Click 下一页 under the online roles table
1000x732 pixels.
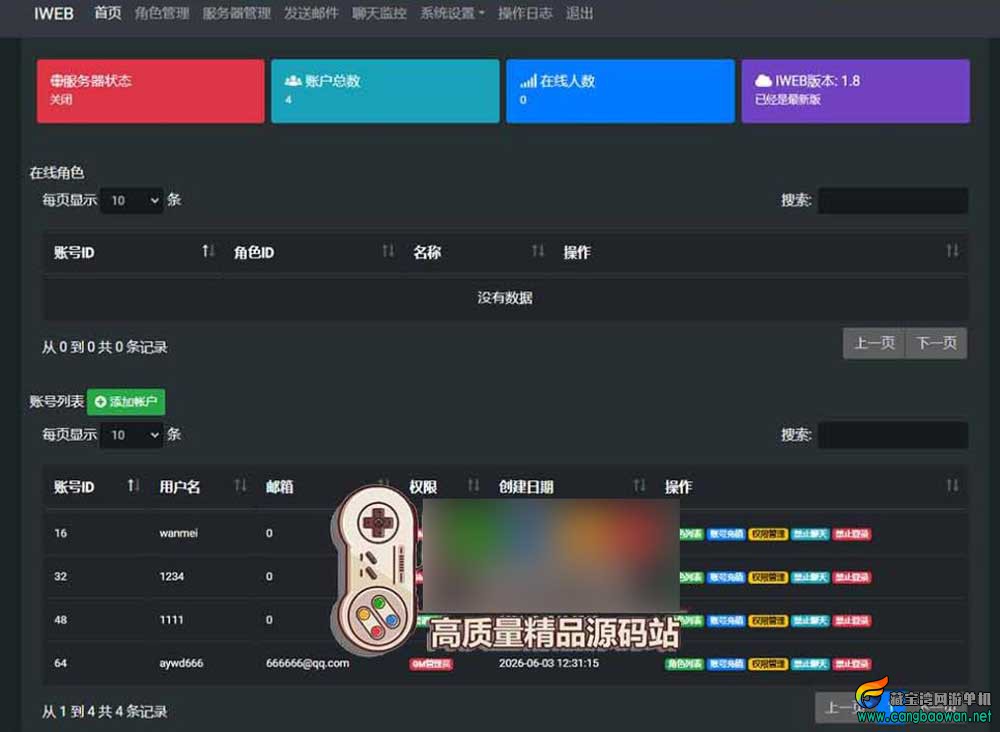tap(936, 344)
